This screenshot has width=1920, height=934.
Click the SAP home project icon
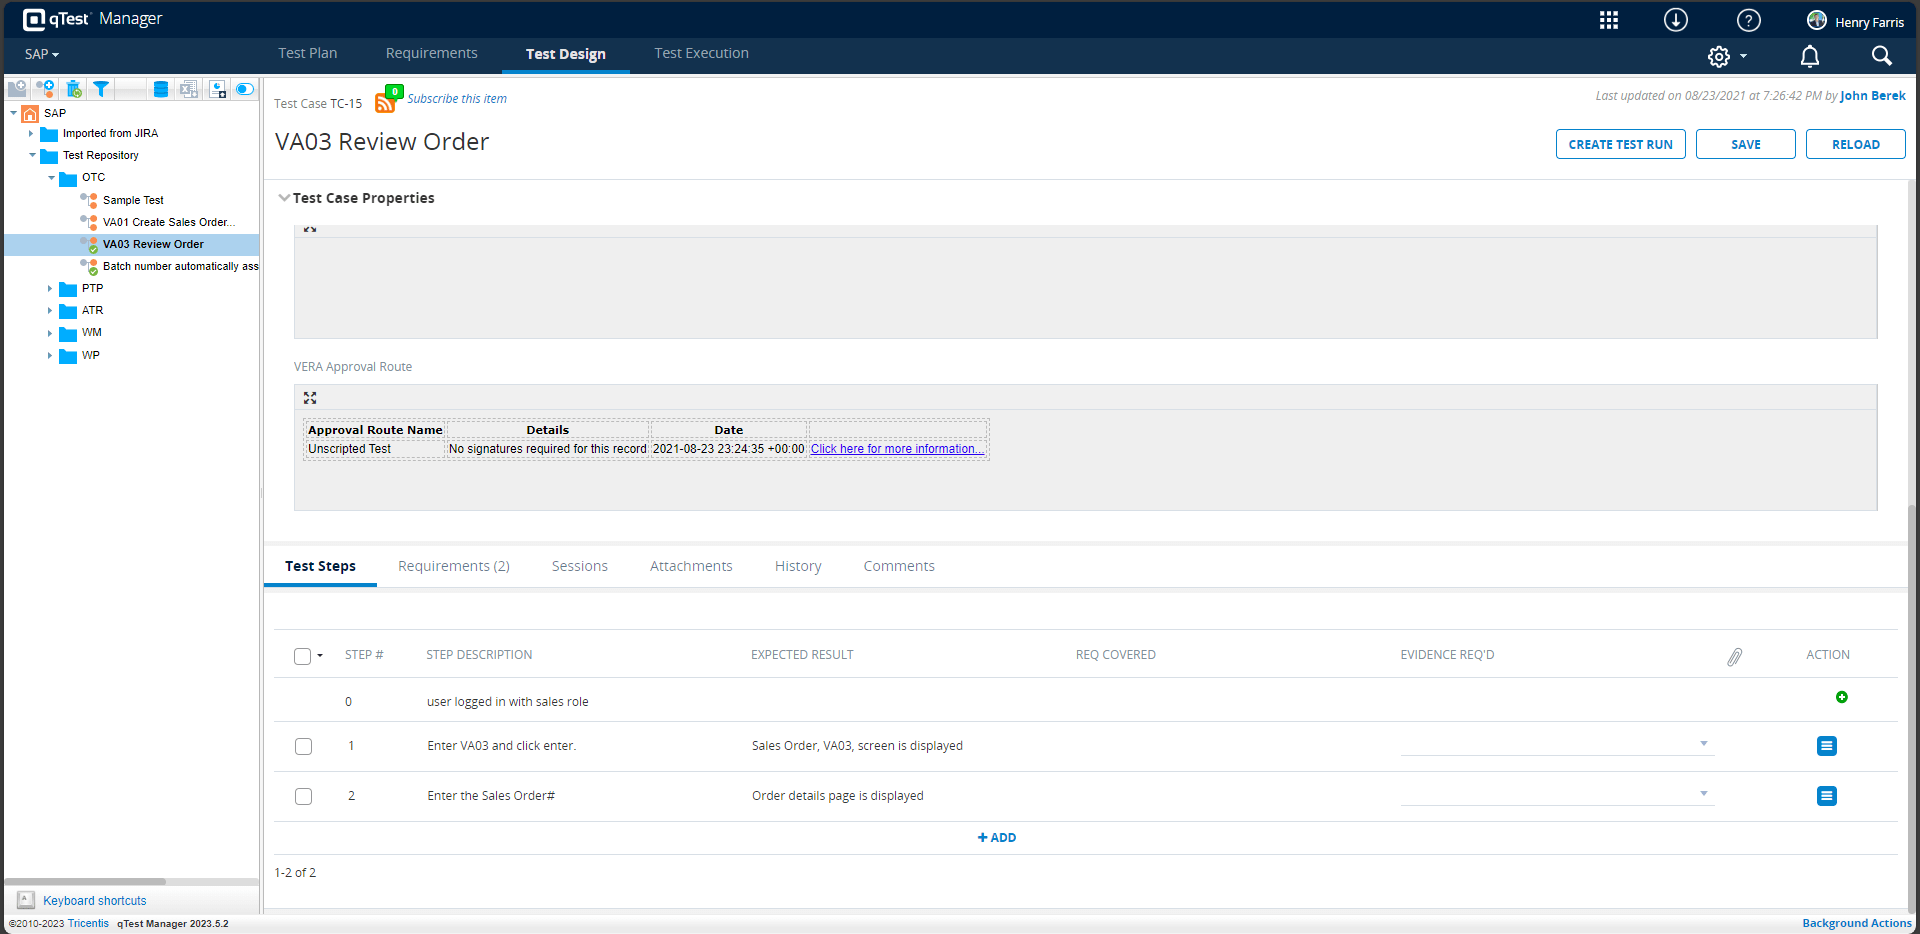tap(30, 113)
